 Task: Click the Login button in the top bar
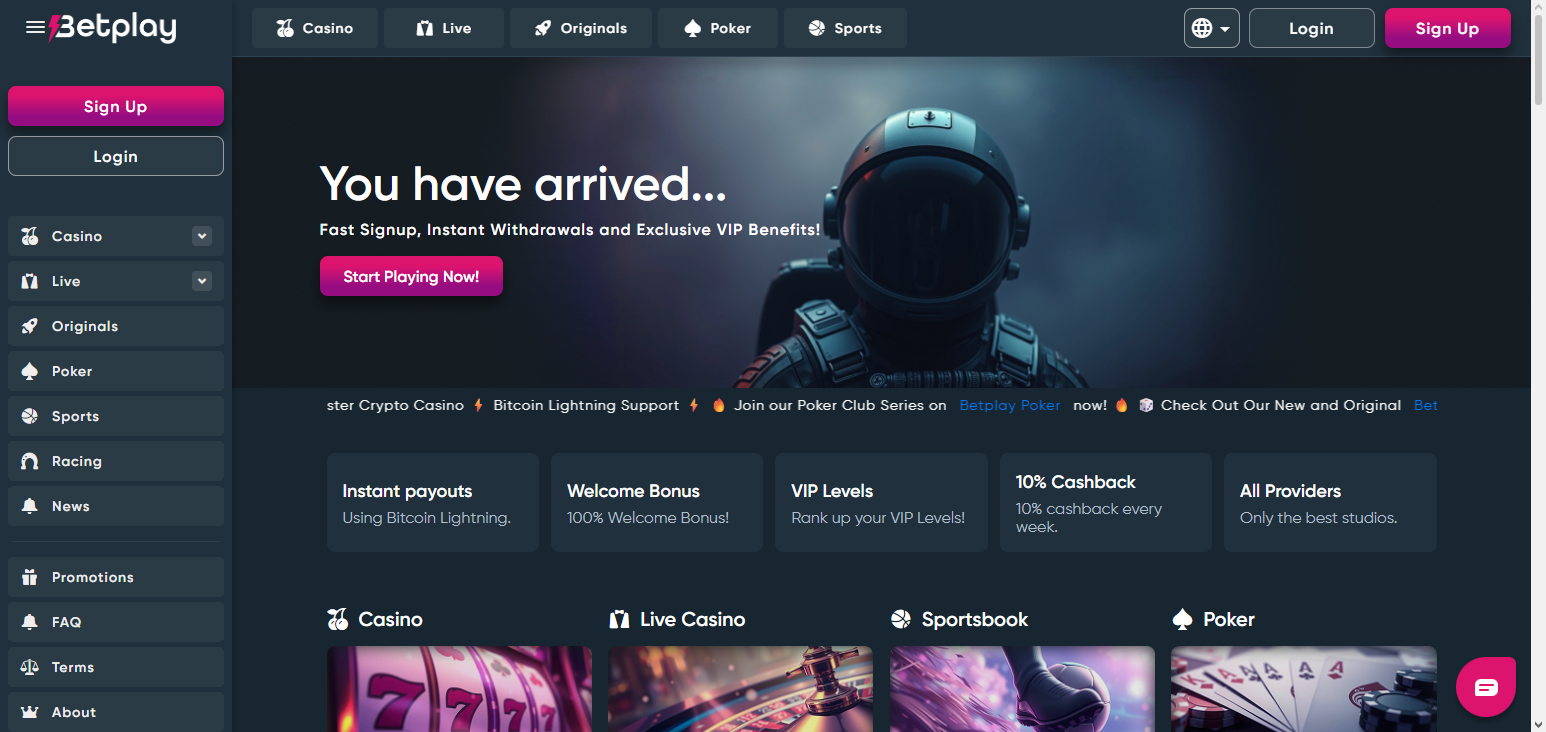coord(1311,28)
